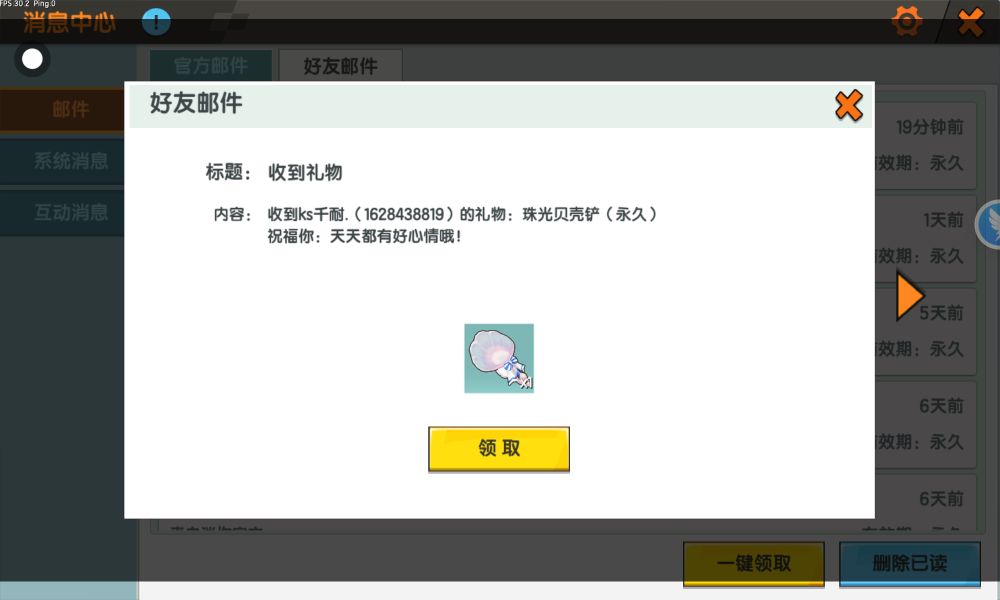Click the blue wing icon on right edge

(x=989, y=224)
